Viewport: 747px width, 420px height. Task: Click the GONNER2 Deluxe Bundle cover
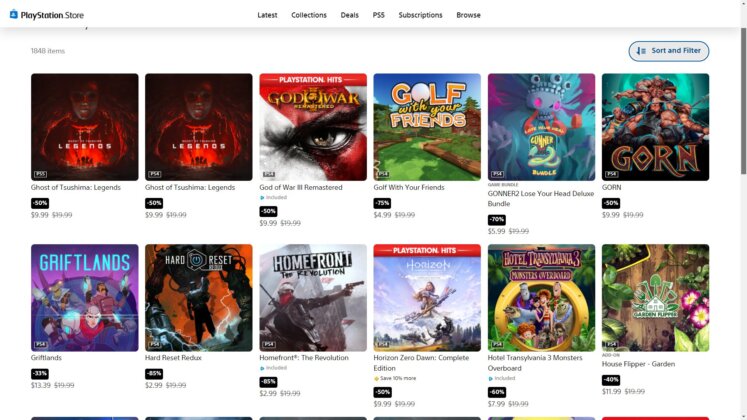[x=541, y=127]
